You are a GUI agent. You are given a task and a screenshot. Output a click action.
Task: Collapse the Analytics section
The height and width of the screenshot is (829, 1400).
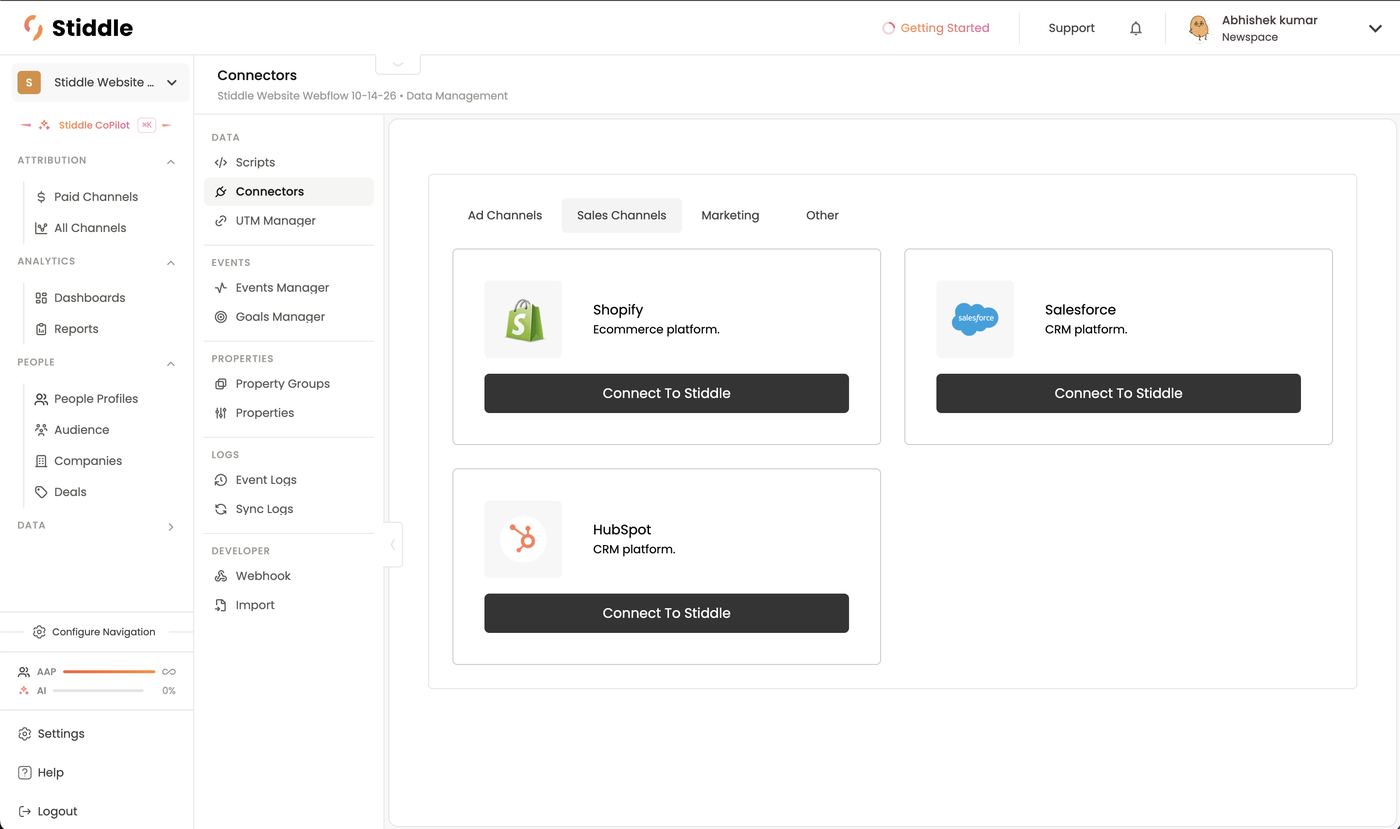click(x=171, y=262)
